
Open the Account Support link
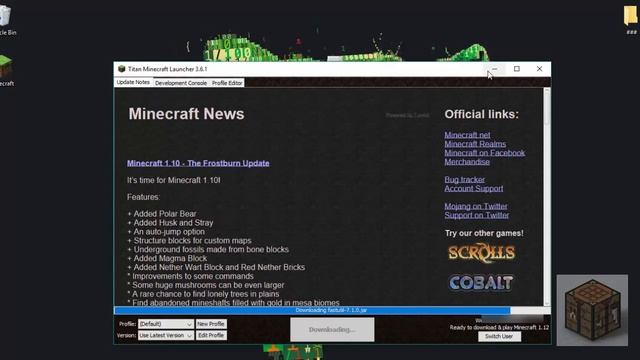(x=473, y=189)
